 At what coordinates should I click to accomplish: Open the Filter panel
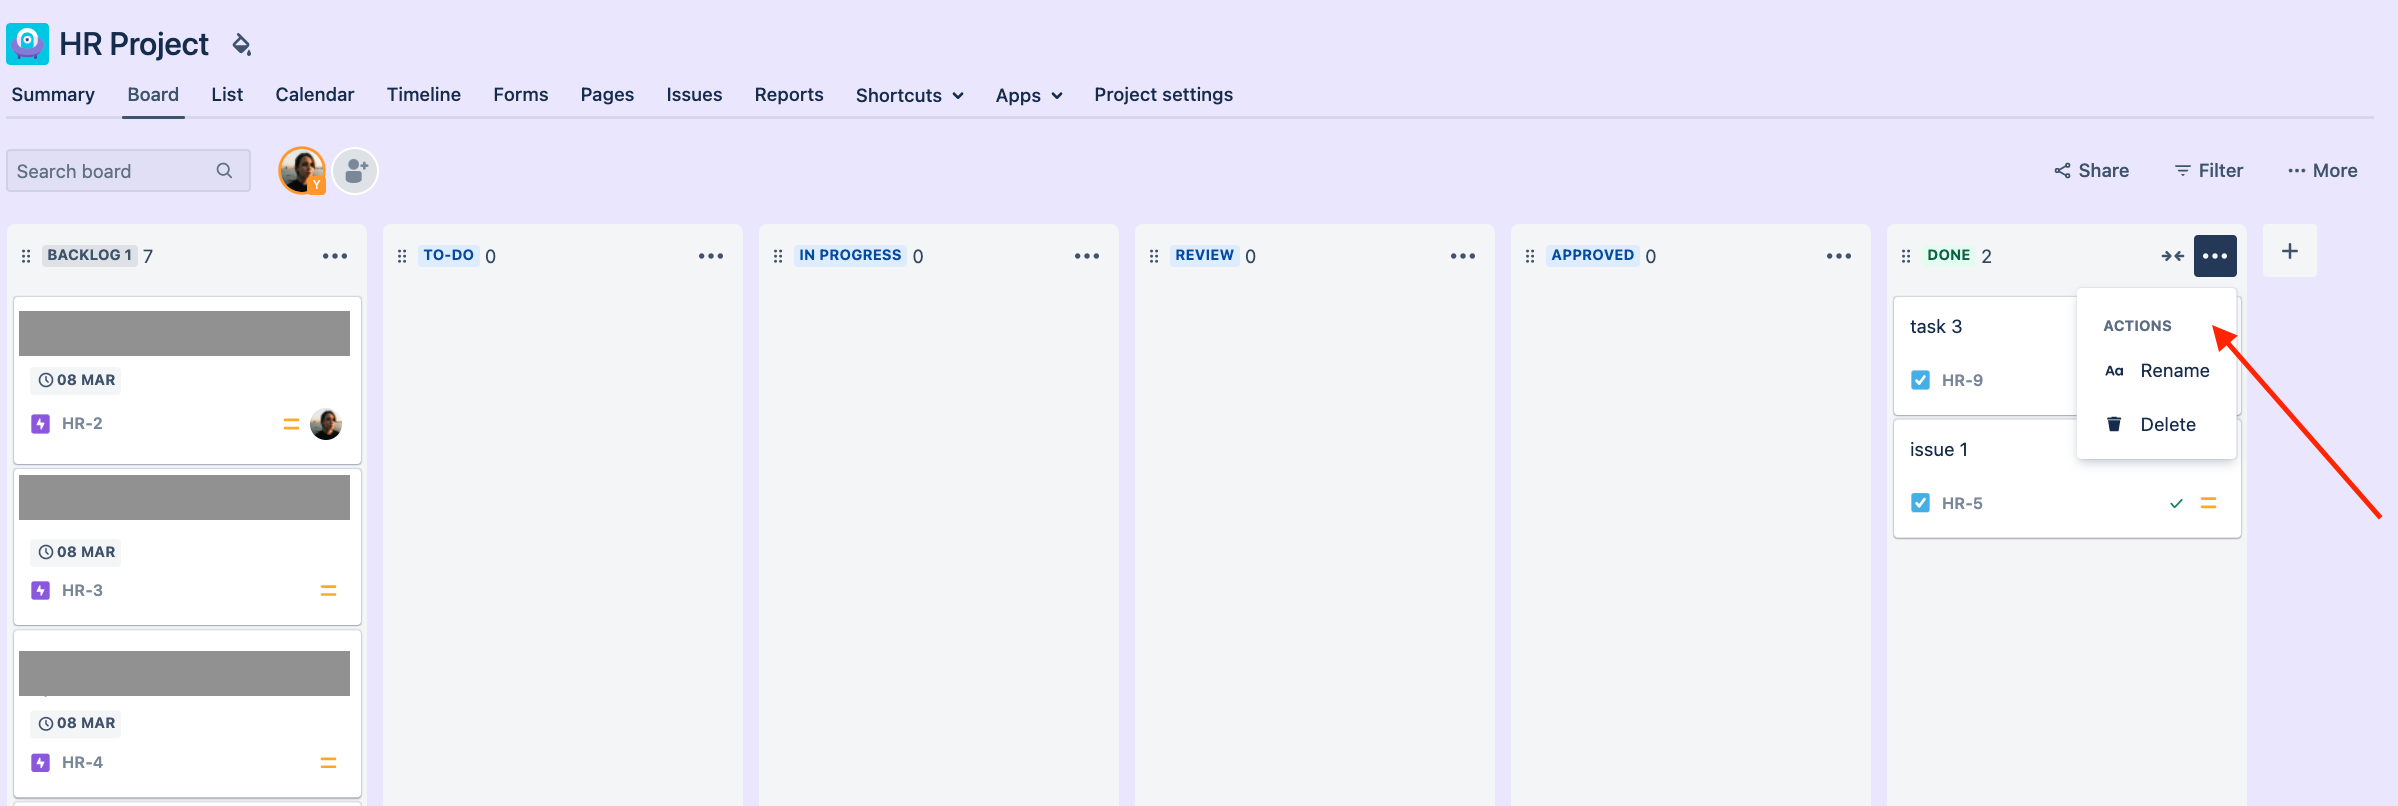pos(2209,171)
